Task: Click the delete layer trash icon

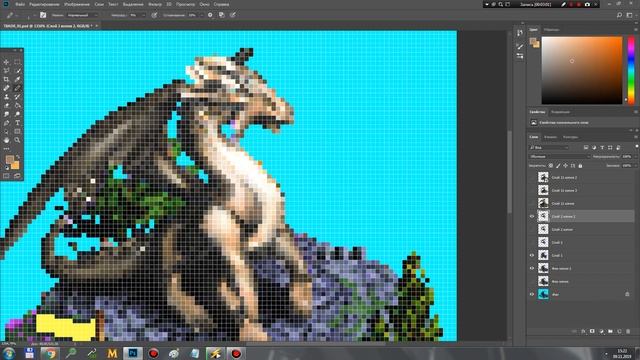Action: tap(628, 331)
